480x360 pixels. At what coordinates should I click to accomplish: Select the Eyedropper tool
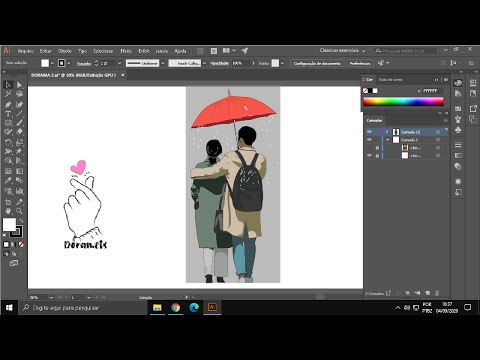(x=8, y=181)
